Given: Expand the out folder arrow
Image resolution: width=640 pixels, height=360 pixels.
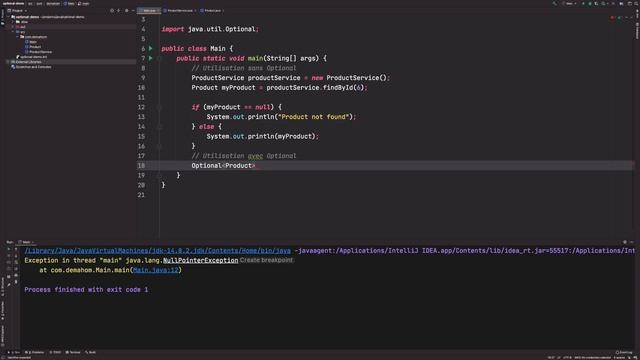Looking at the screenshot, I should (x=13, y=27).
